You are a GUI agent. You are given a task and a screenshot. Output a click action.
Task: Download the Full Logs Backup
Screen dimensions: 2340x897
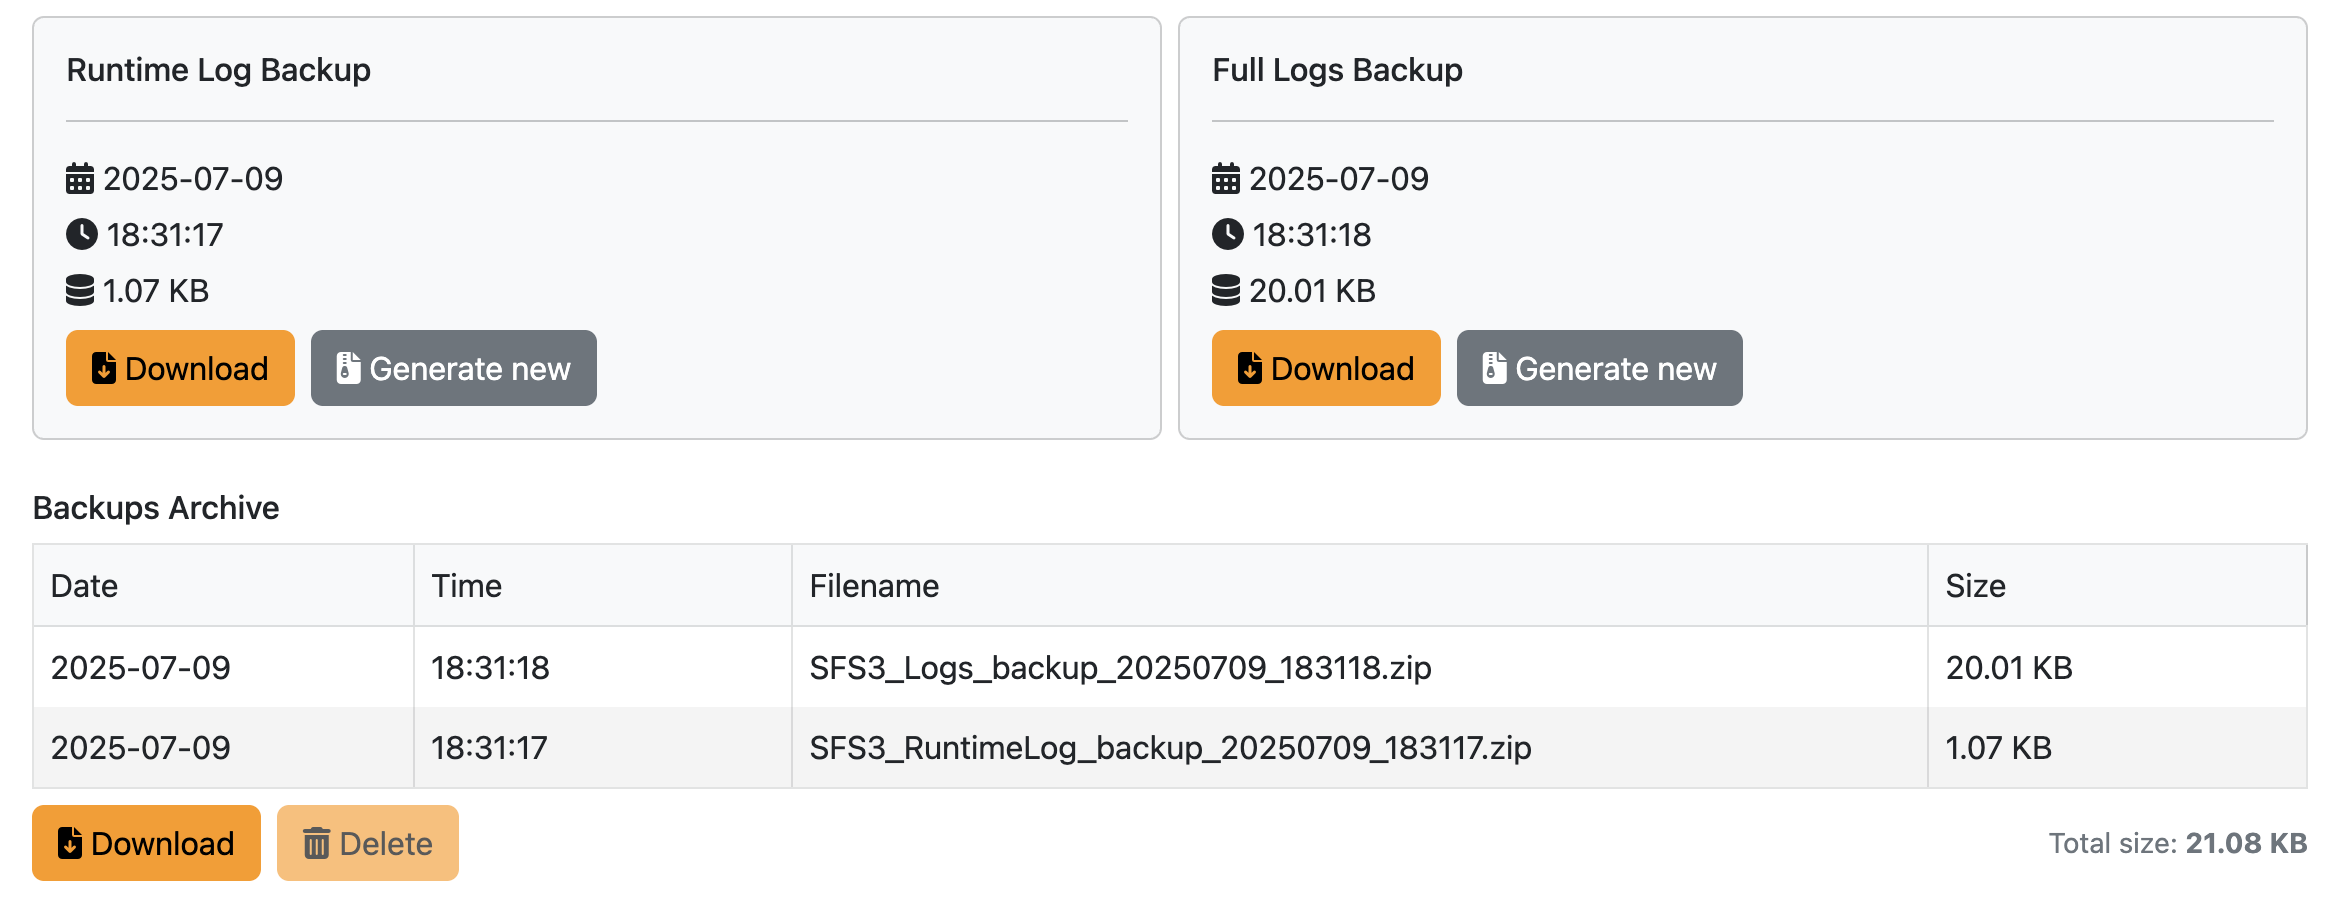coord(1326,369)
